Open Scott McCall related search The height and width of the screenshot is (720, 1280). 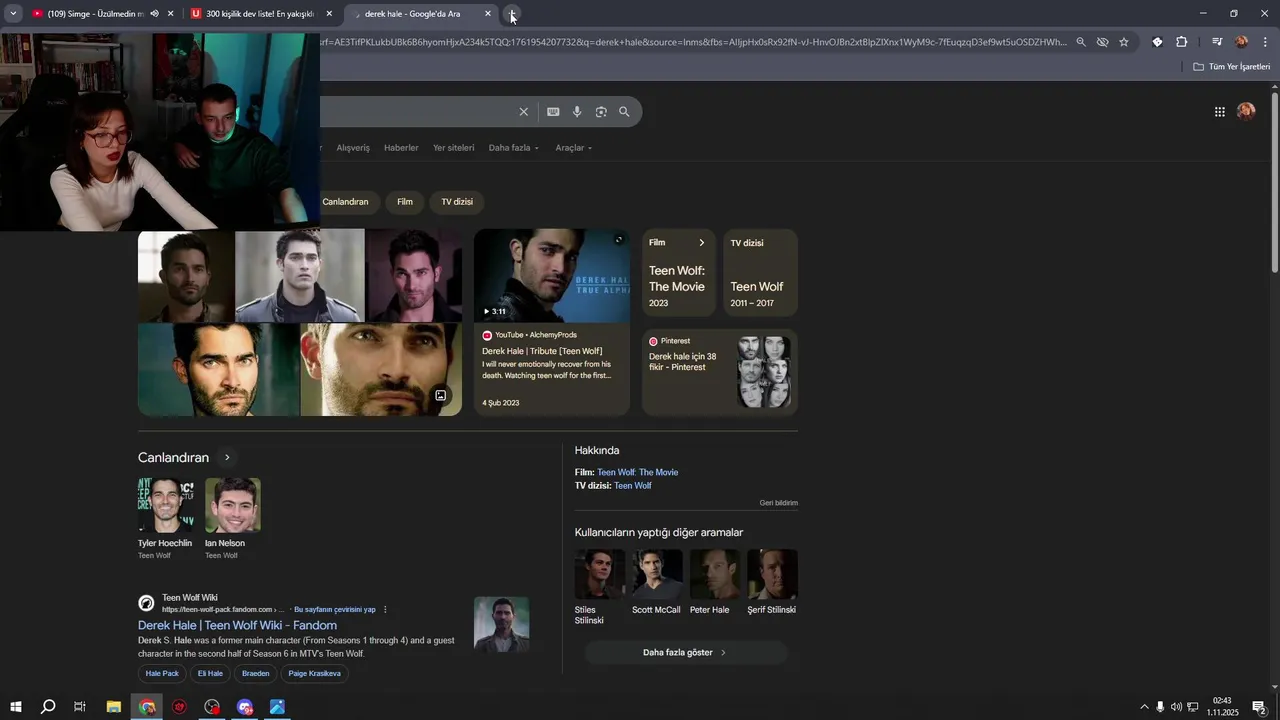(x=656, y=582)
